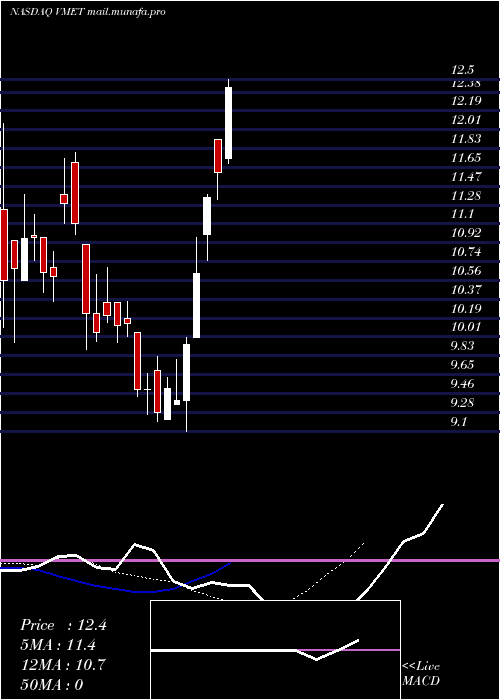Click the 9.83 price axis label
The image size is (500, 700).
coord(462,346)
